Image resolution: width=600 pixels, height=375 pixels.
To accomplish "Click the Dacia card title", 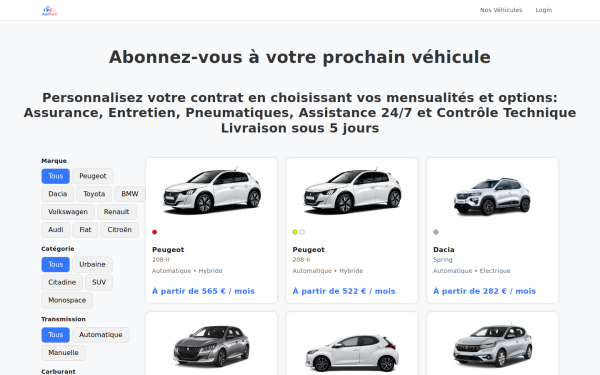I will (443, 249).
